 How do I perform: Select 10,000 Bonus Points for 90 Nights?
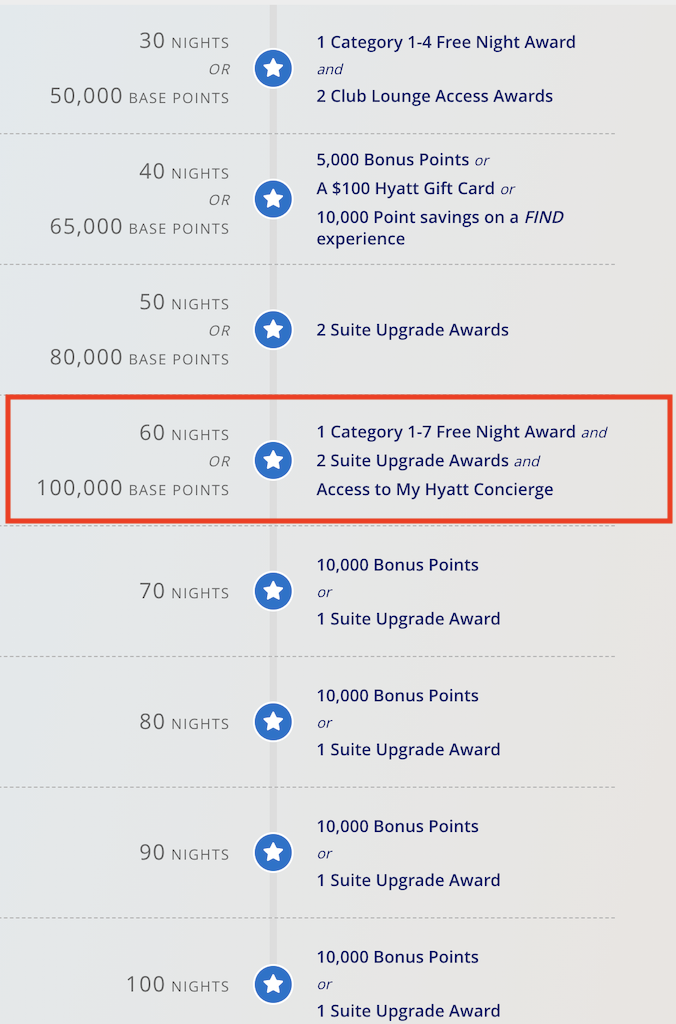point(397,826)
